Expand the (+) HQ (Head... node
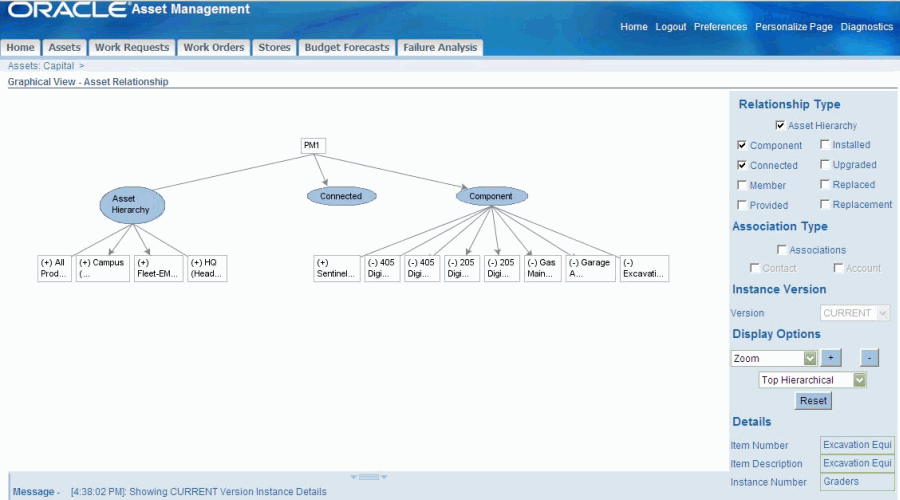The height and width of the screenshot is (500, 900). [x=207, y=268]
